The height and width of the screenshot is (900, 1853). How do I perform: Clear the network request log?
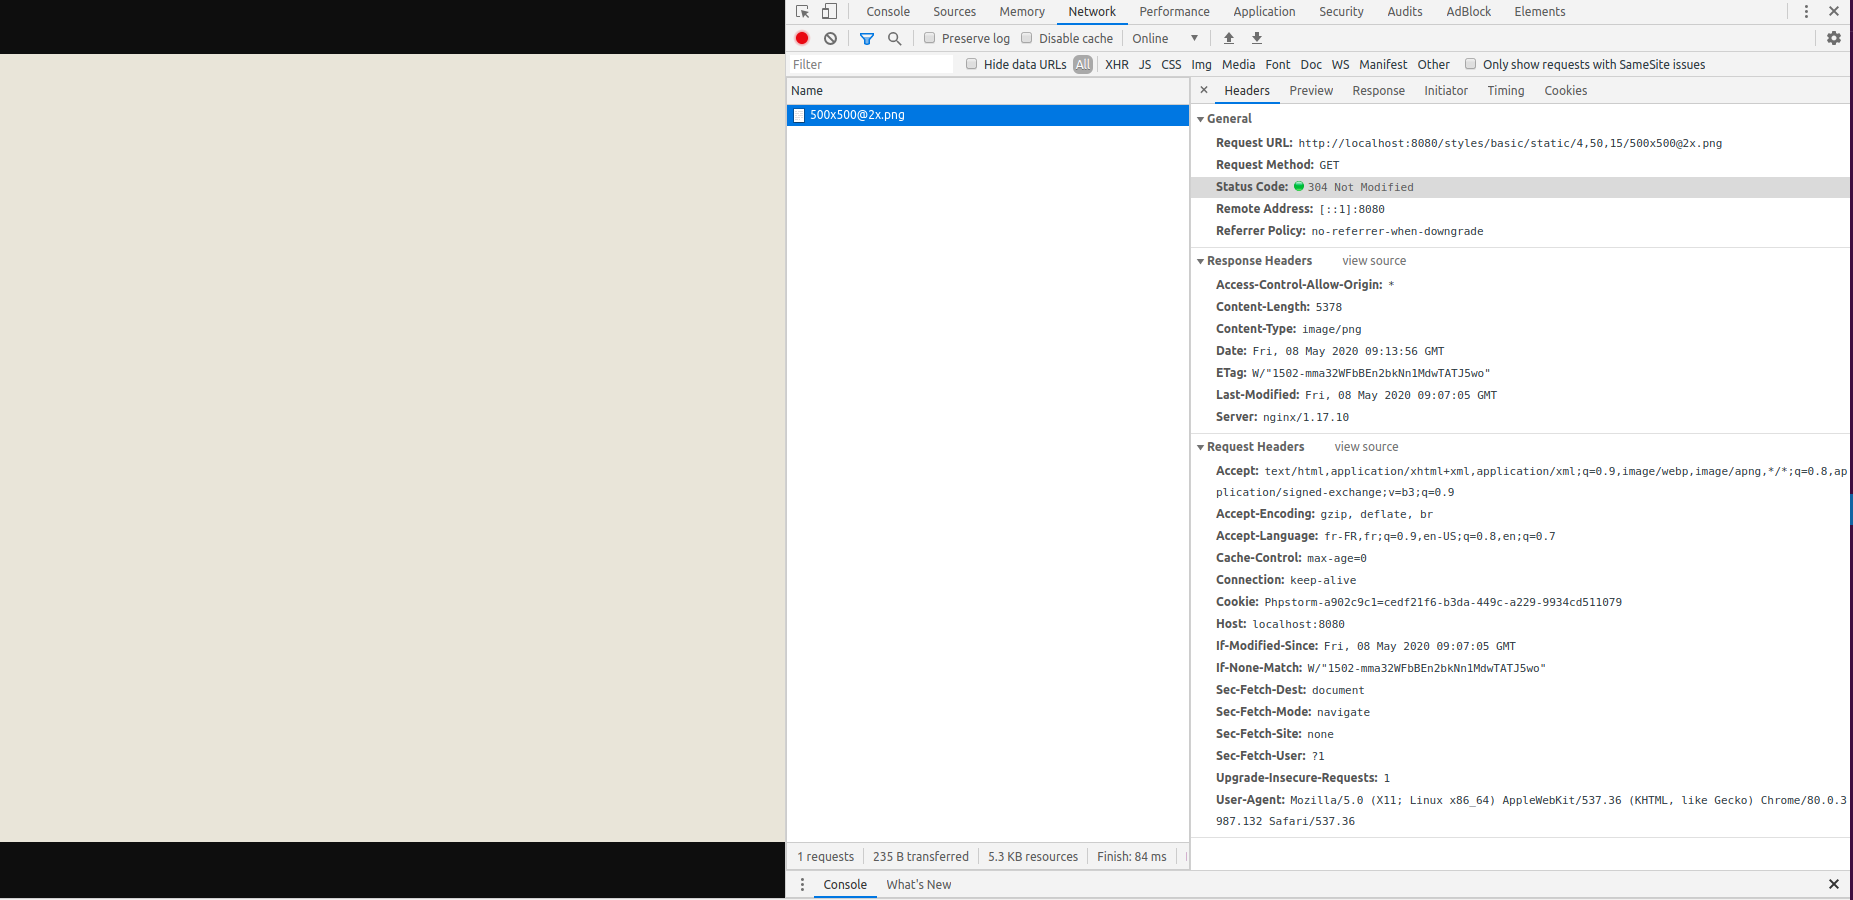pos(830,38)
